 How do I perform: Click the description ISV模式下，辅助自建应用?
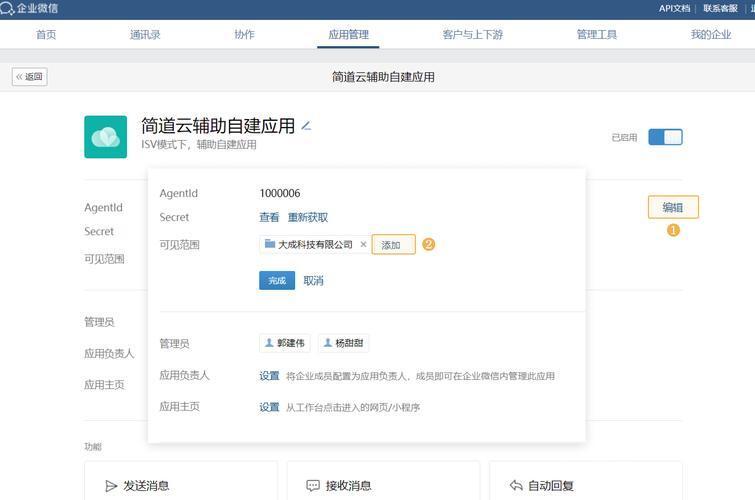tap(199, 145)
